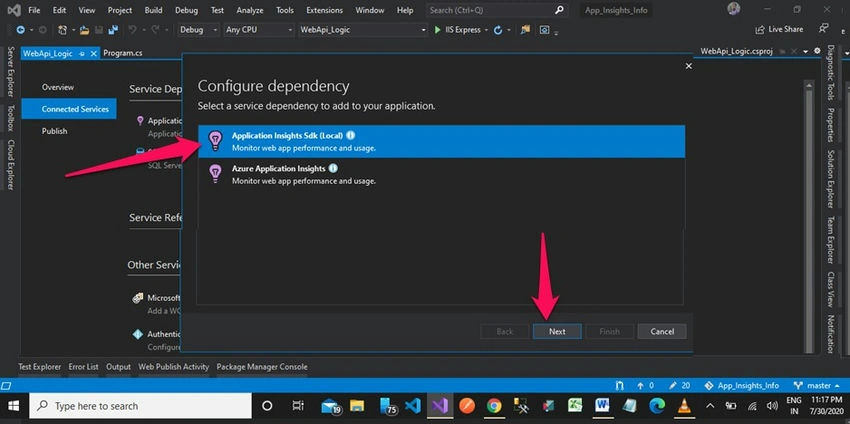Open App_Insights_Info repository selector in status bar
The image size is (850, 424).
[x=741, y=386]
